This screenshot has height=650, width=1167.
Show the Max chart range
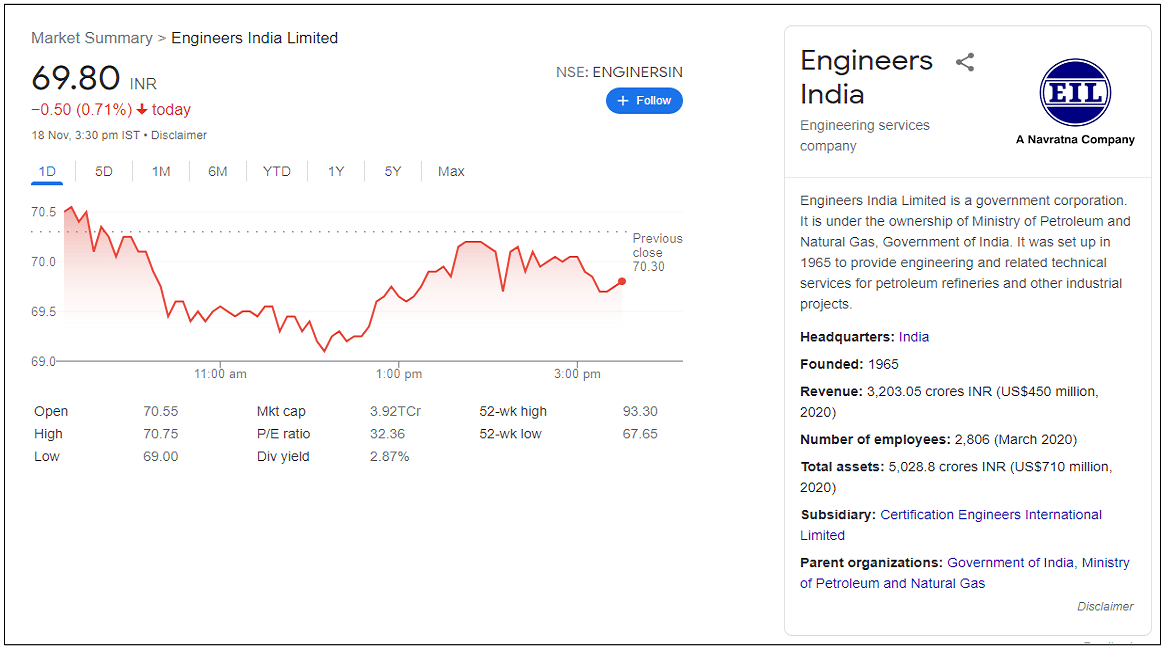tap(451, 172)
